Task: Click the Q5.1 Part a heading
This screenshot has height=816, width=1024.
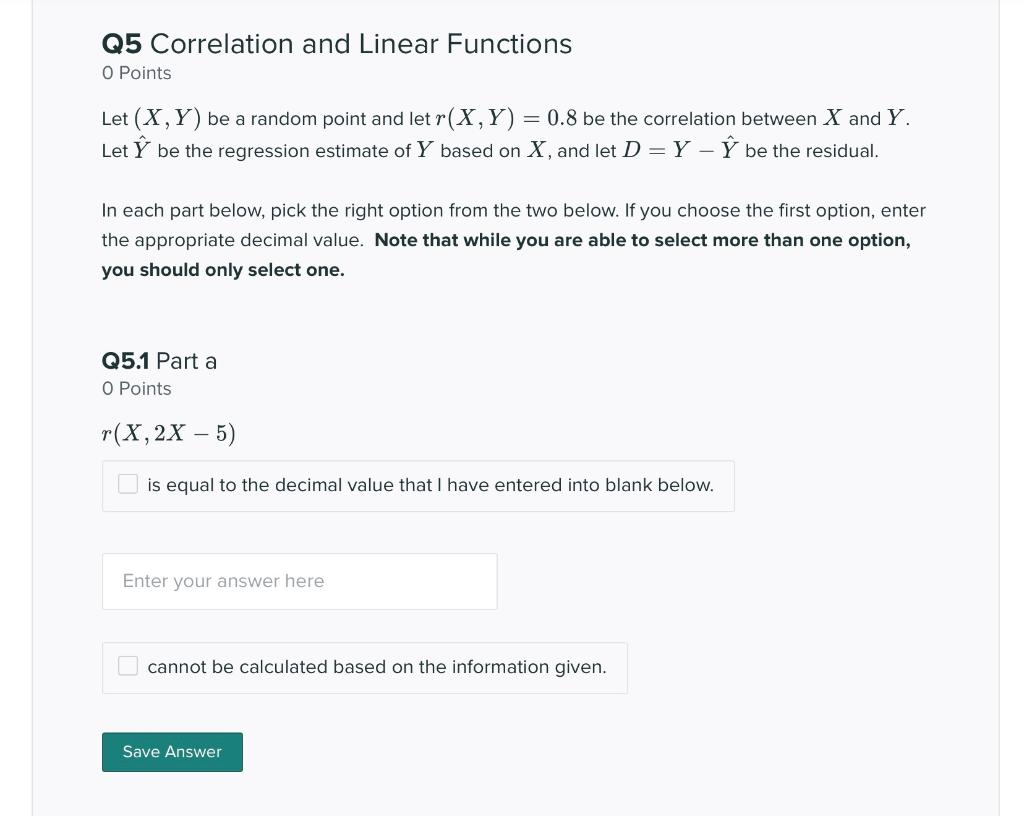Action: coord(159,361)
